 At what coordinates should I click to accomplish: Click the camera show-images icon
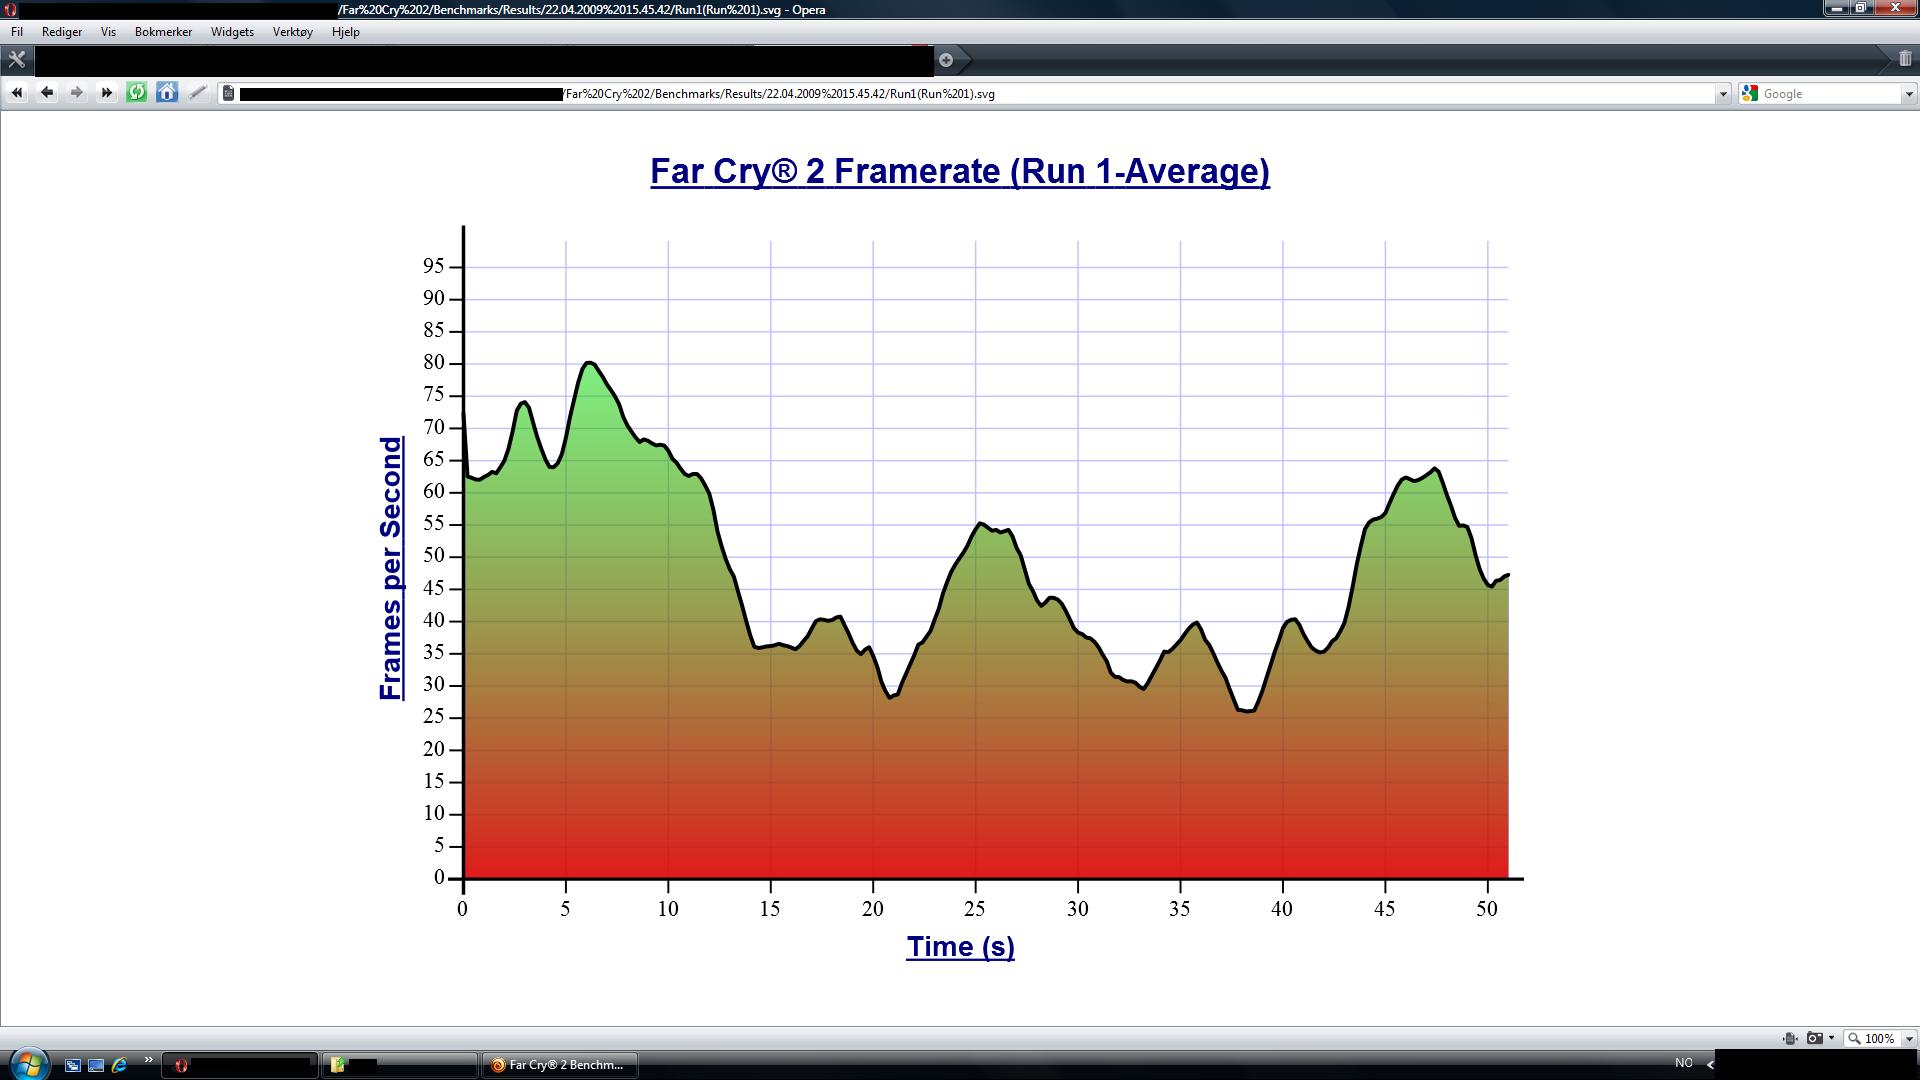click(x=1814, y=1038)
